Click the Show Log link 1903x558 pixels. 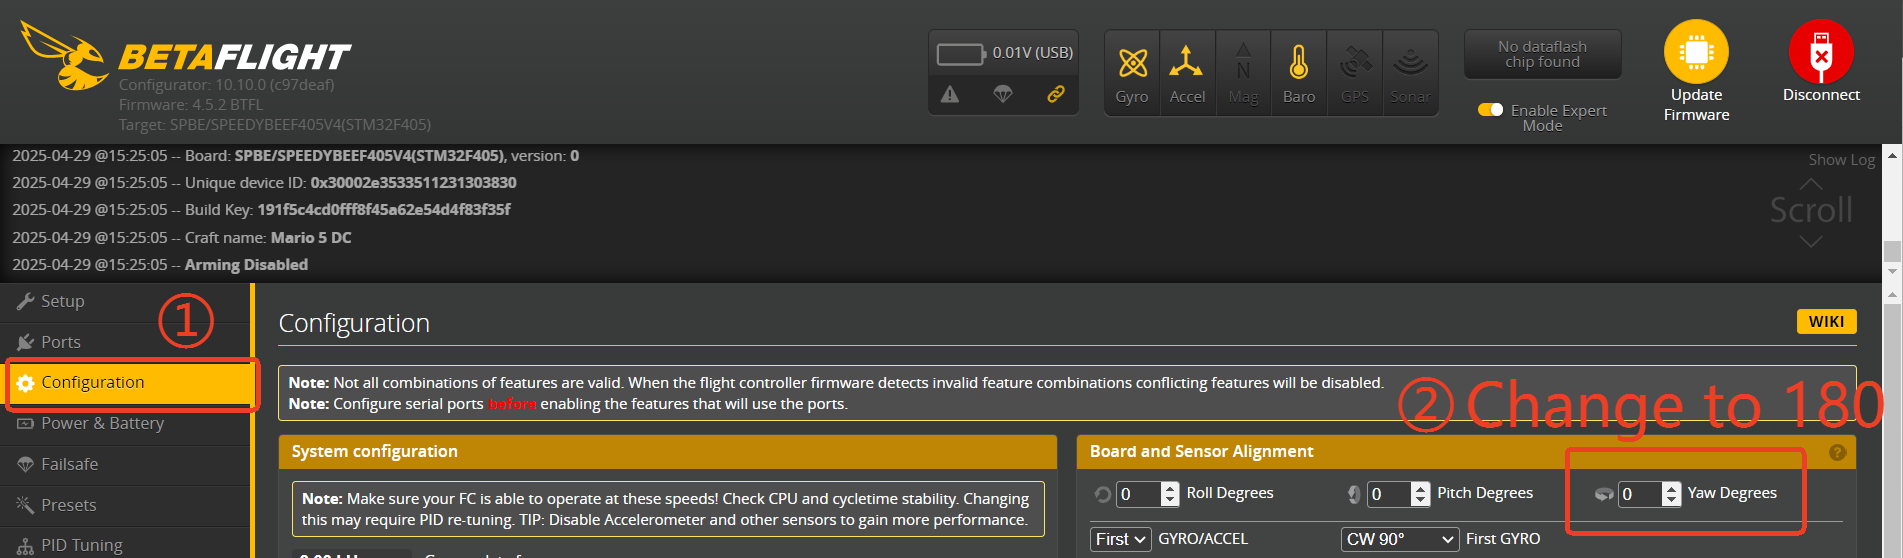(x=1841, y=160)
